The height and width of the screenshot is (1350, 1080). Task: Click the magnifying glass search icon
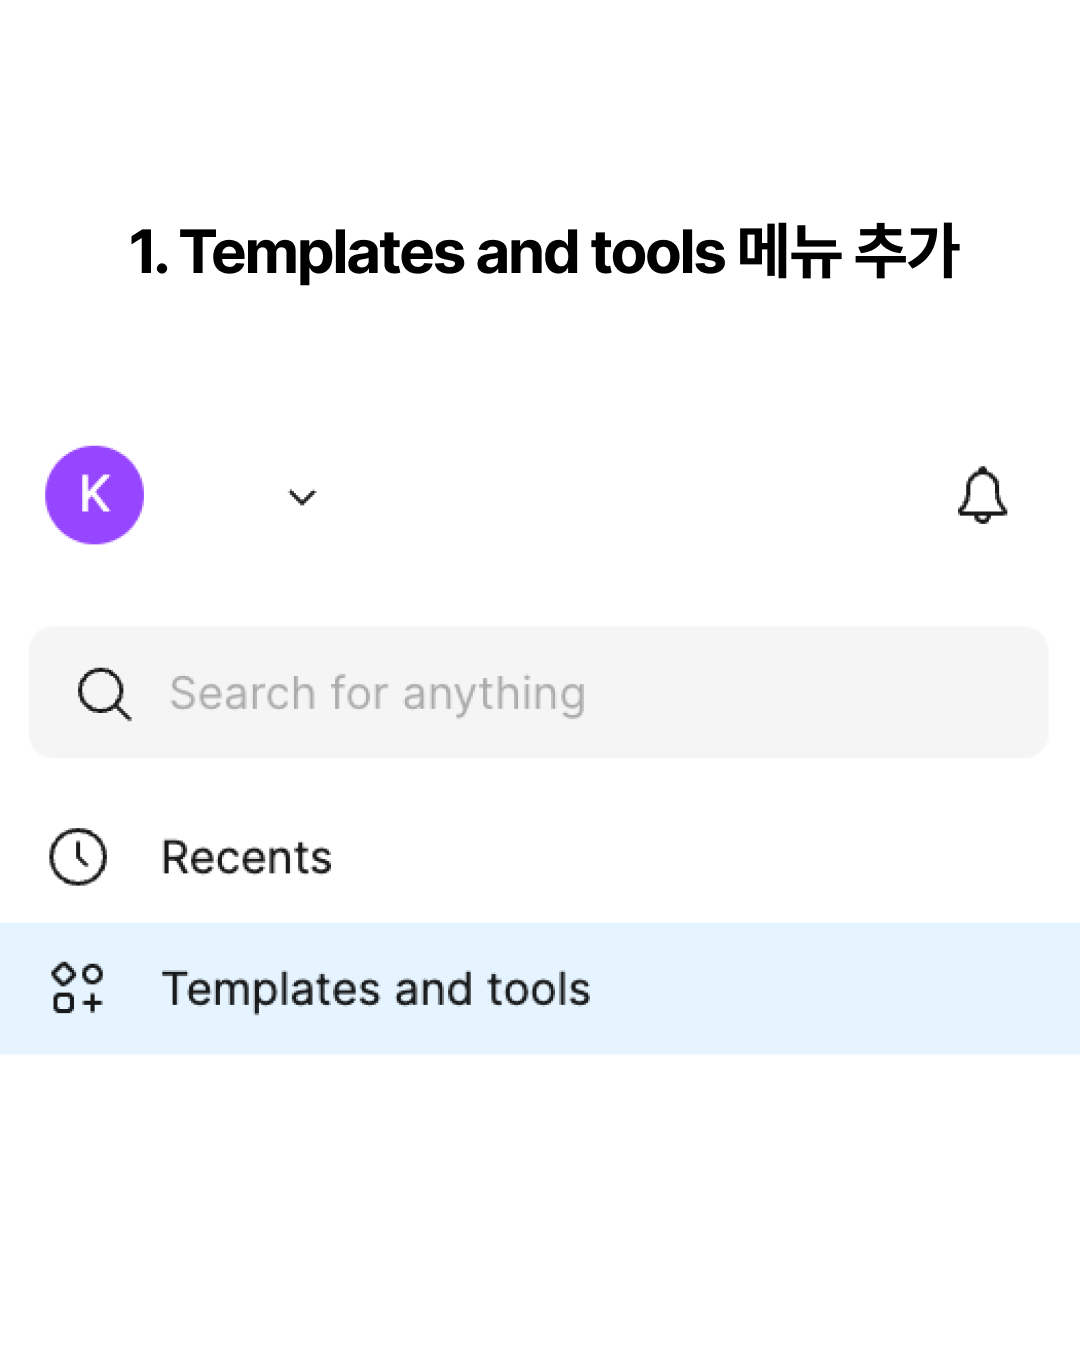pyautogui.click(x=104, y=694)
